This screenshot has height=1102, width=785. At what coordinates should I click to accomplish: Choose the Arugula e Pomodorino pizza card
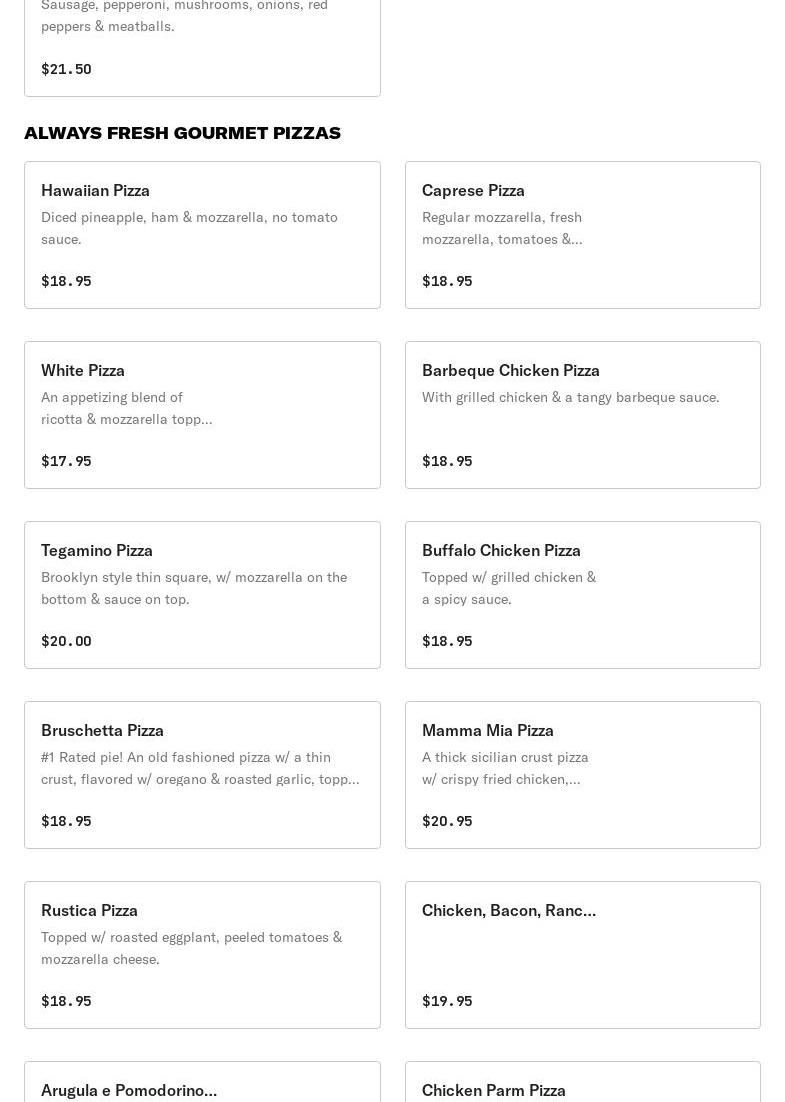202,1084
